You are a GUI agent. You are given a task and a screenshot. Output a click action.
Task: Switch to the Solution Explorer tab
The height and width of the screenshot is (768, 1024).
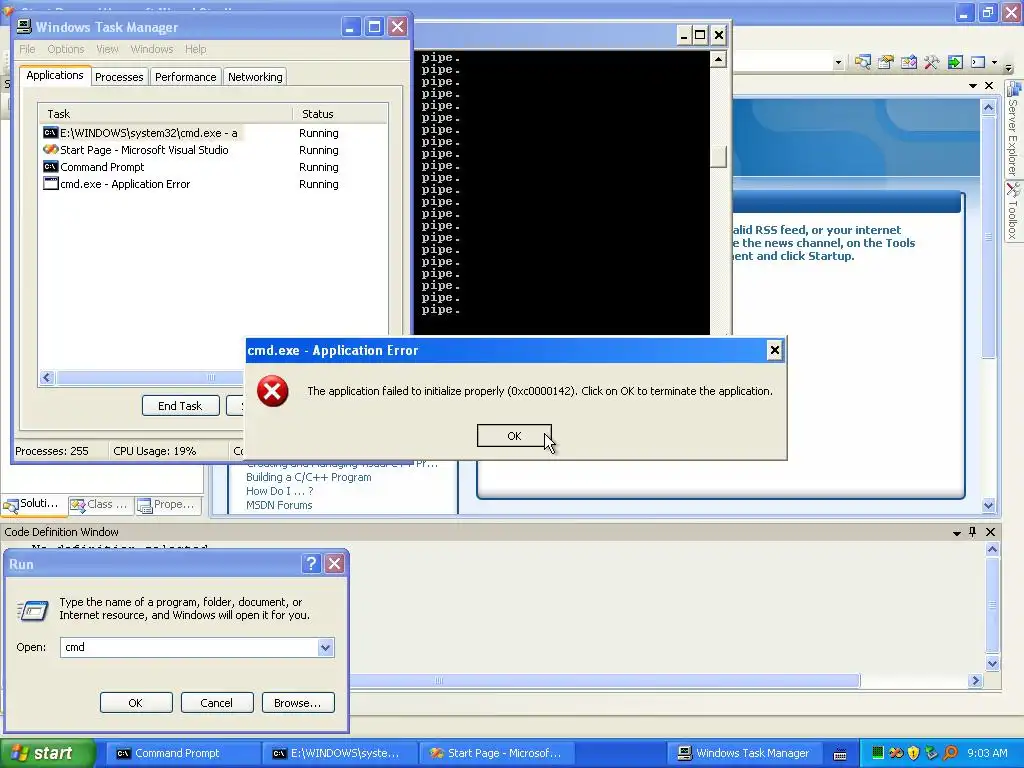click(x=31, y=504)
